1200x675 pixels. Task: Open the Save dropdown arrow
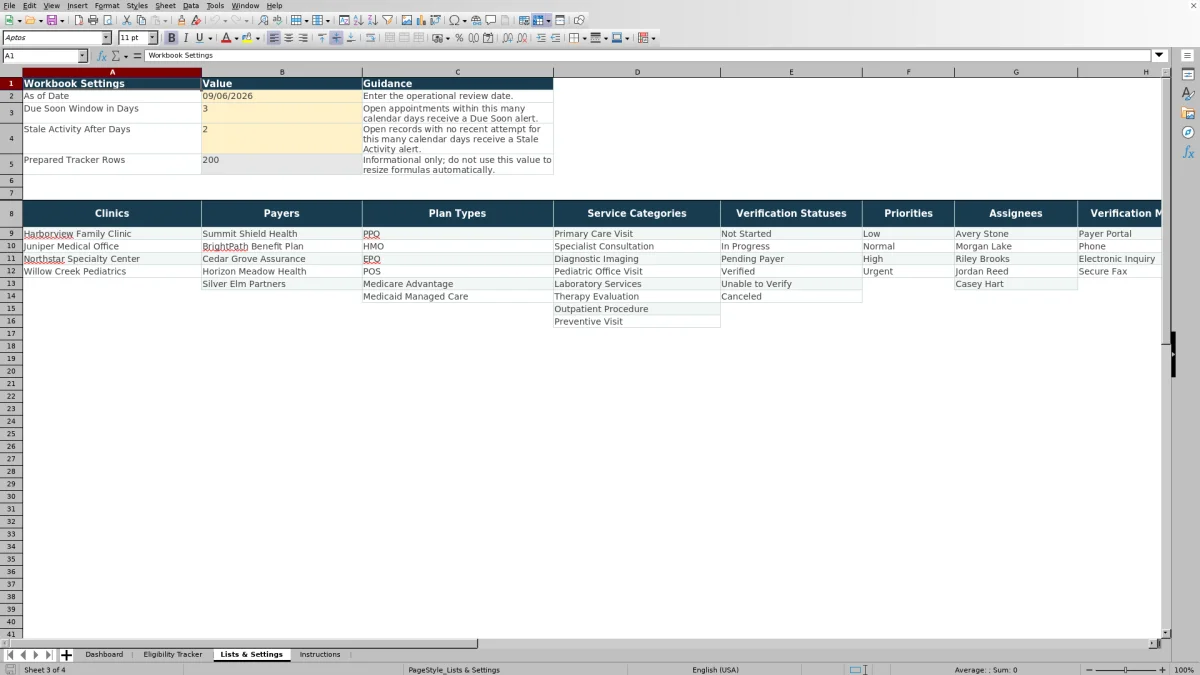pos(62,20)
